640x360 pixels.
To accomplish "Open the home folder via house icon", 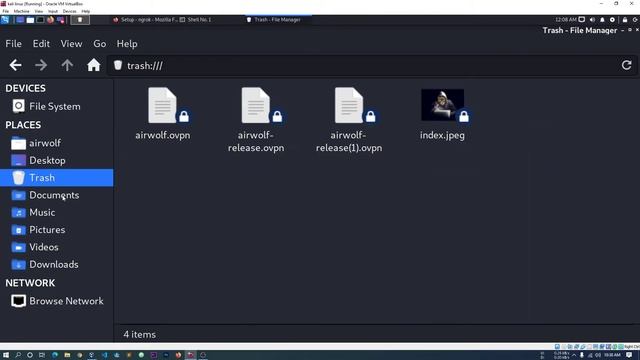I will point(93,65).
